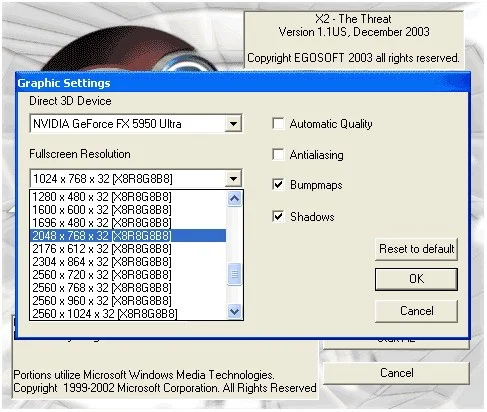Open the Direct 3D Device dropdown arrow
The width and height of the screenshot is (487, 412).
233,124
